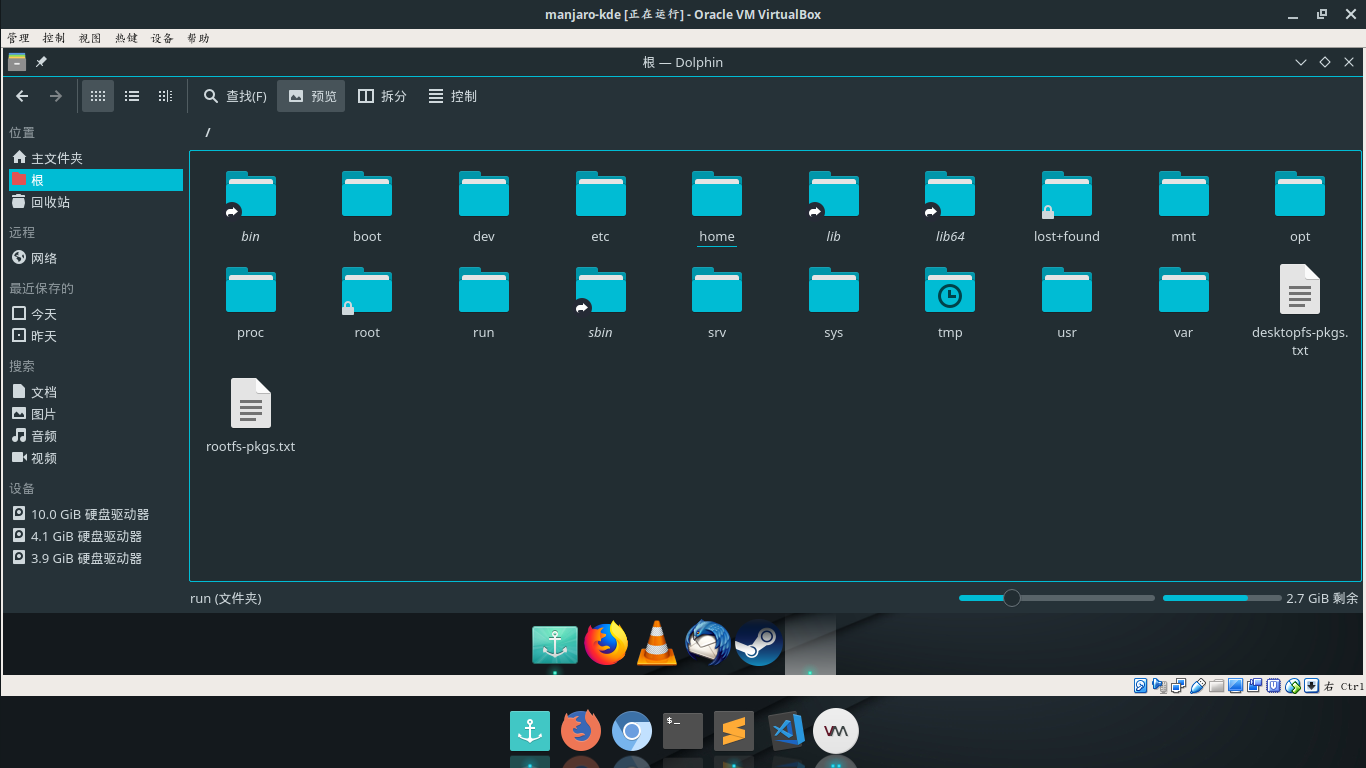This screenshot has height=768, width=1366.
Task: Open the sbin symlink folder
Action: pyautogui.click(x=600, y=303)
